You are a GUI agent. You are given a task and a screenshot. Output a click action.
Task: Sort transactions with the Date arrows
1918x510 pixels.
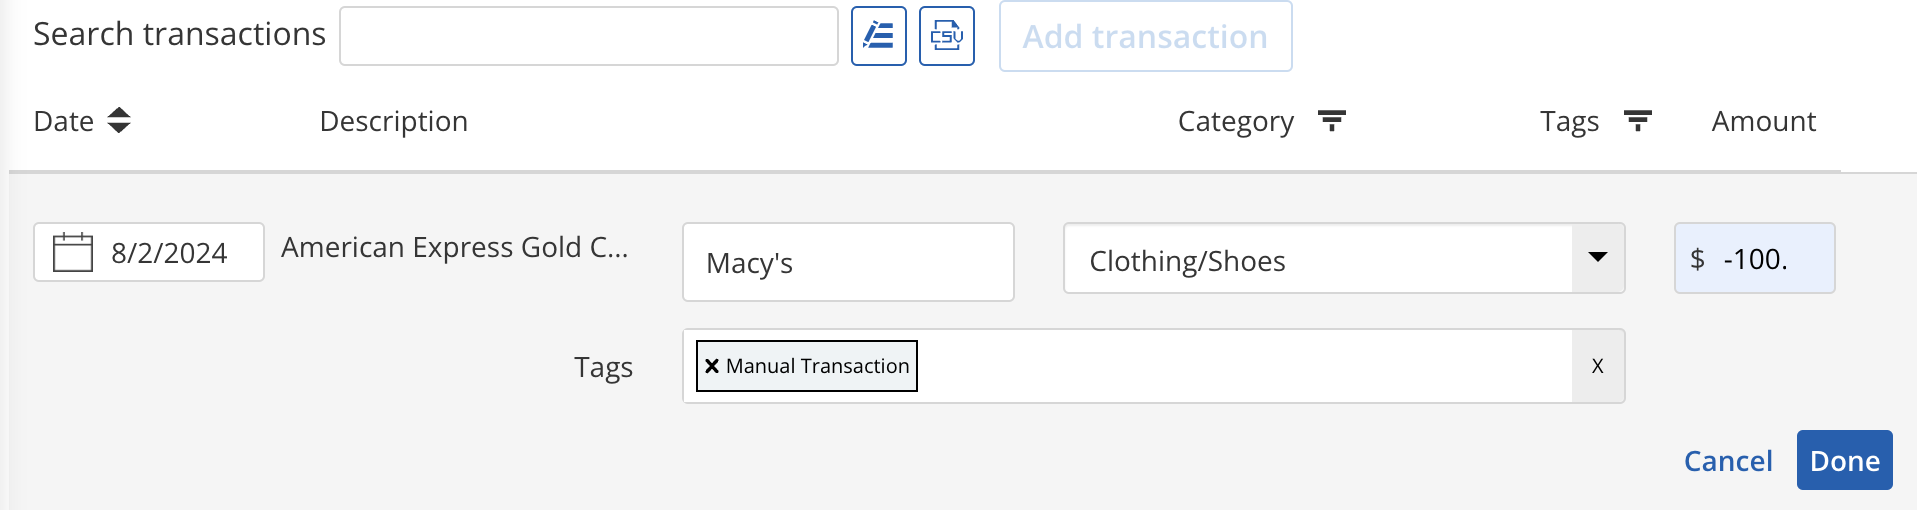pos(119,121)
